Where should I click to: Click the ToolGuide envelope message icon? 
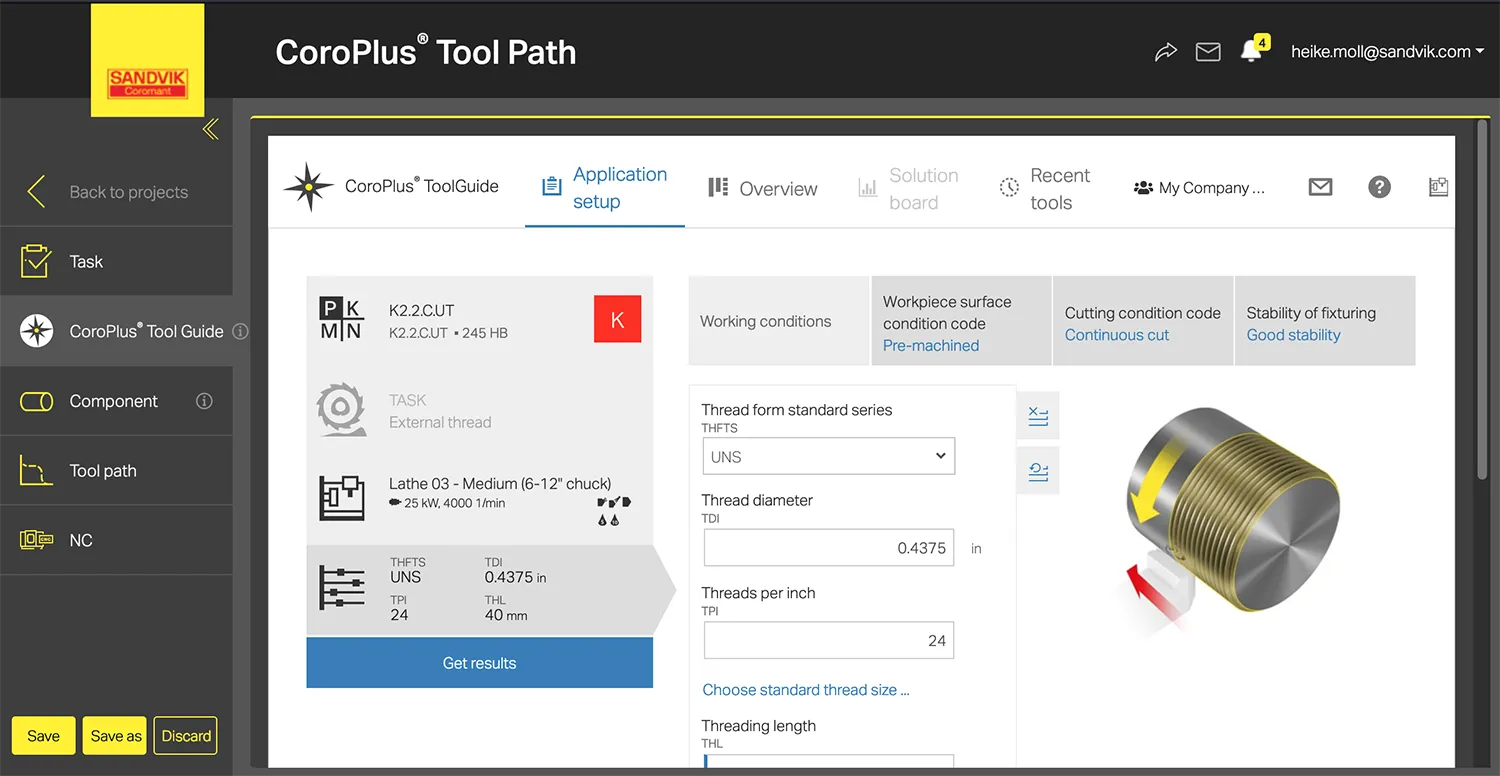point(1320,187)
